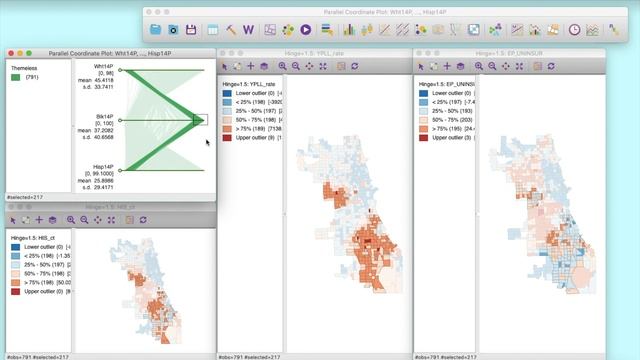Zoom in on YPLL_rate map
Image resolution: width=640 pixels, height=360 pixels.
pyautogui.click(x=282, y=66)
